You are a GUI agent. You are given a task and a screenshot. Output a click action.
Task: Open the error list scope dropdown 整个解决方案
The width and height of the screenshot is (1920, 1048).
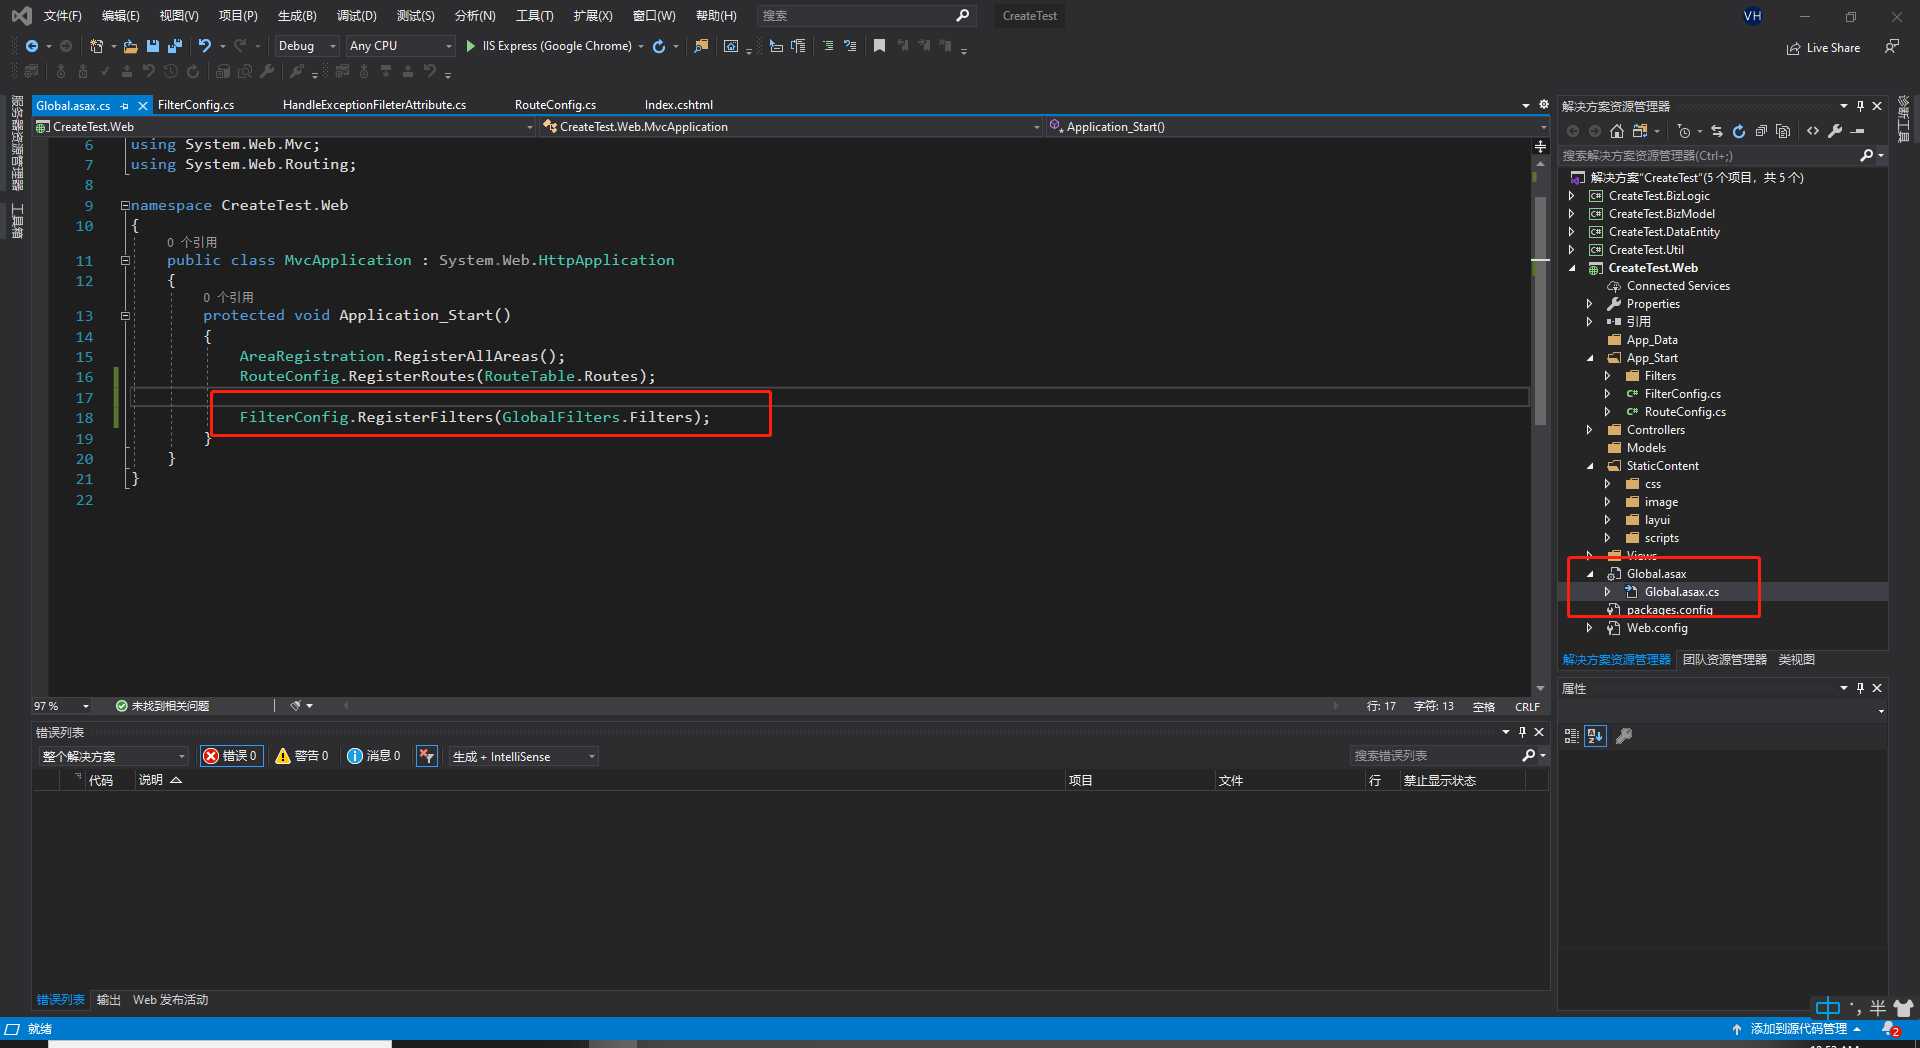(113, 756)
